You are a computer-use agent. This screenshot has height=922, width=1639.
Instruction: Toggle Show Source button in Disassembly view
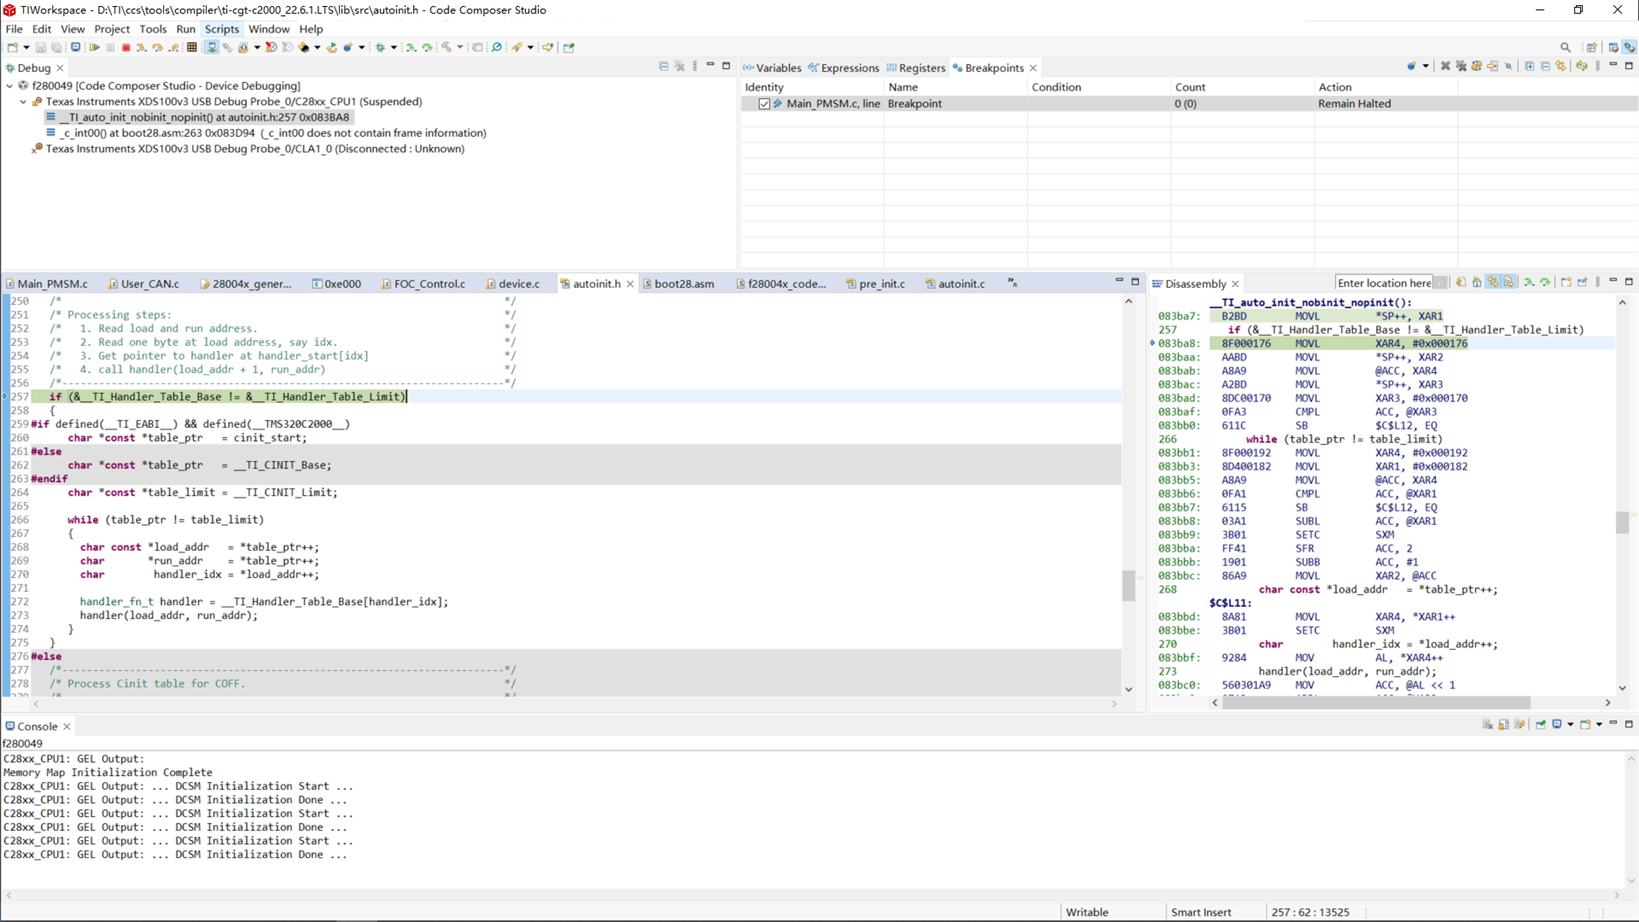coord(1509,283)
